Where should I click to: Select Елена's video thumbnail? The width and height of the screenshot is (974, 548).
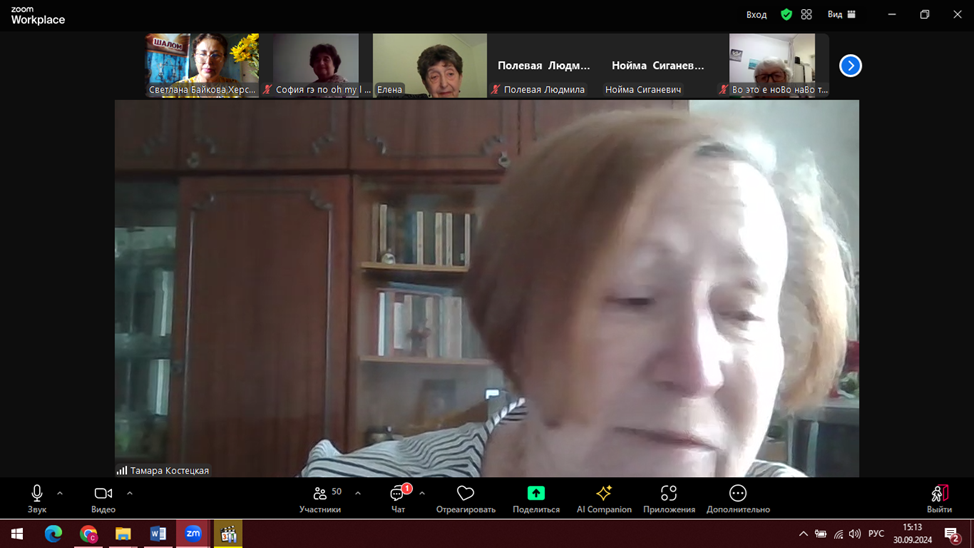point(429,65)
